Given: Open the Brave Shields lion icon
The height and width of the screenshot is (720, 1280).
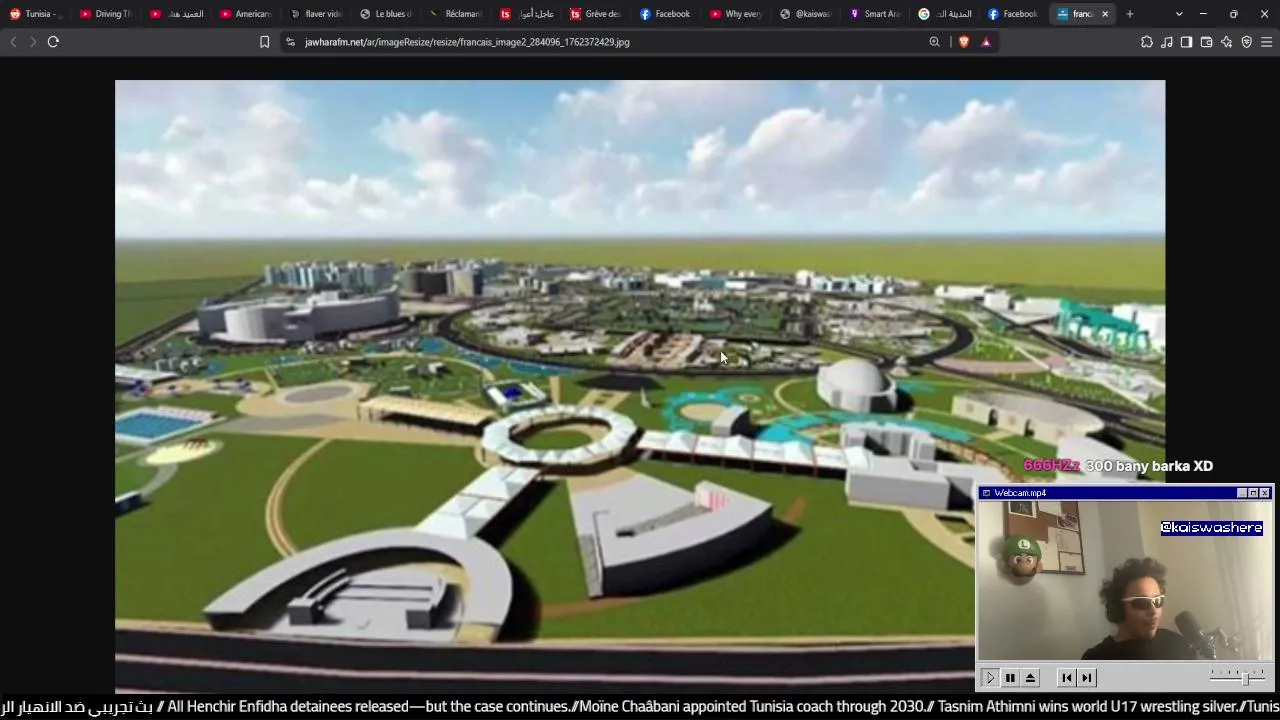Looking at the screenshot, I should coord(964,42).
